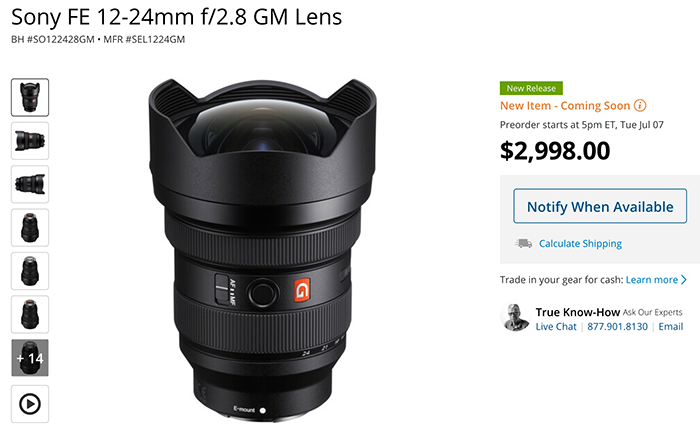This screenshot has width=700, height=436.
Task: Click the info icon beside Coming Soon
Action: 640,106
